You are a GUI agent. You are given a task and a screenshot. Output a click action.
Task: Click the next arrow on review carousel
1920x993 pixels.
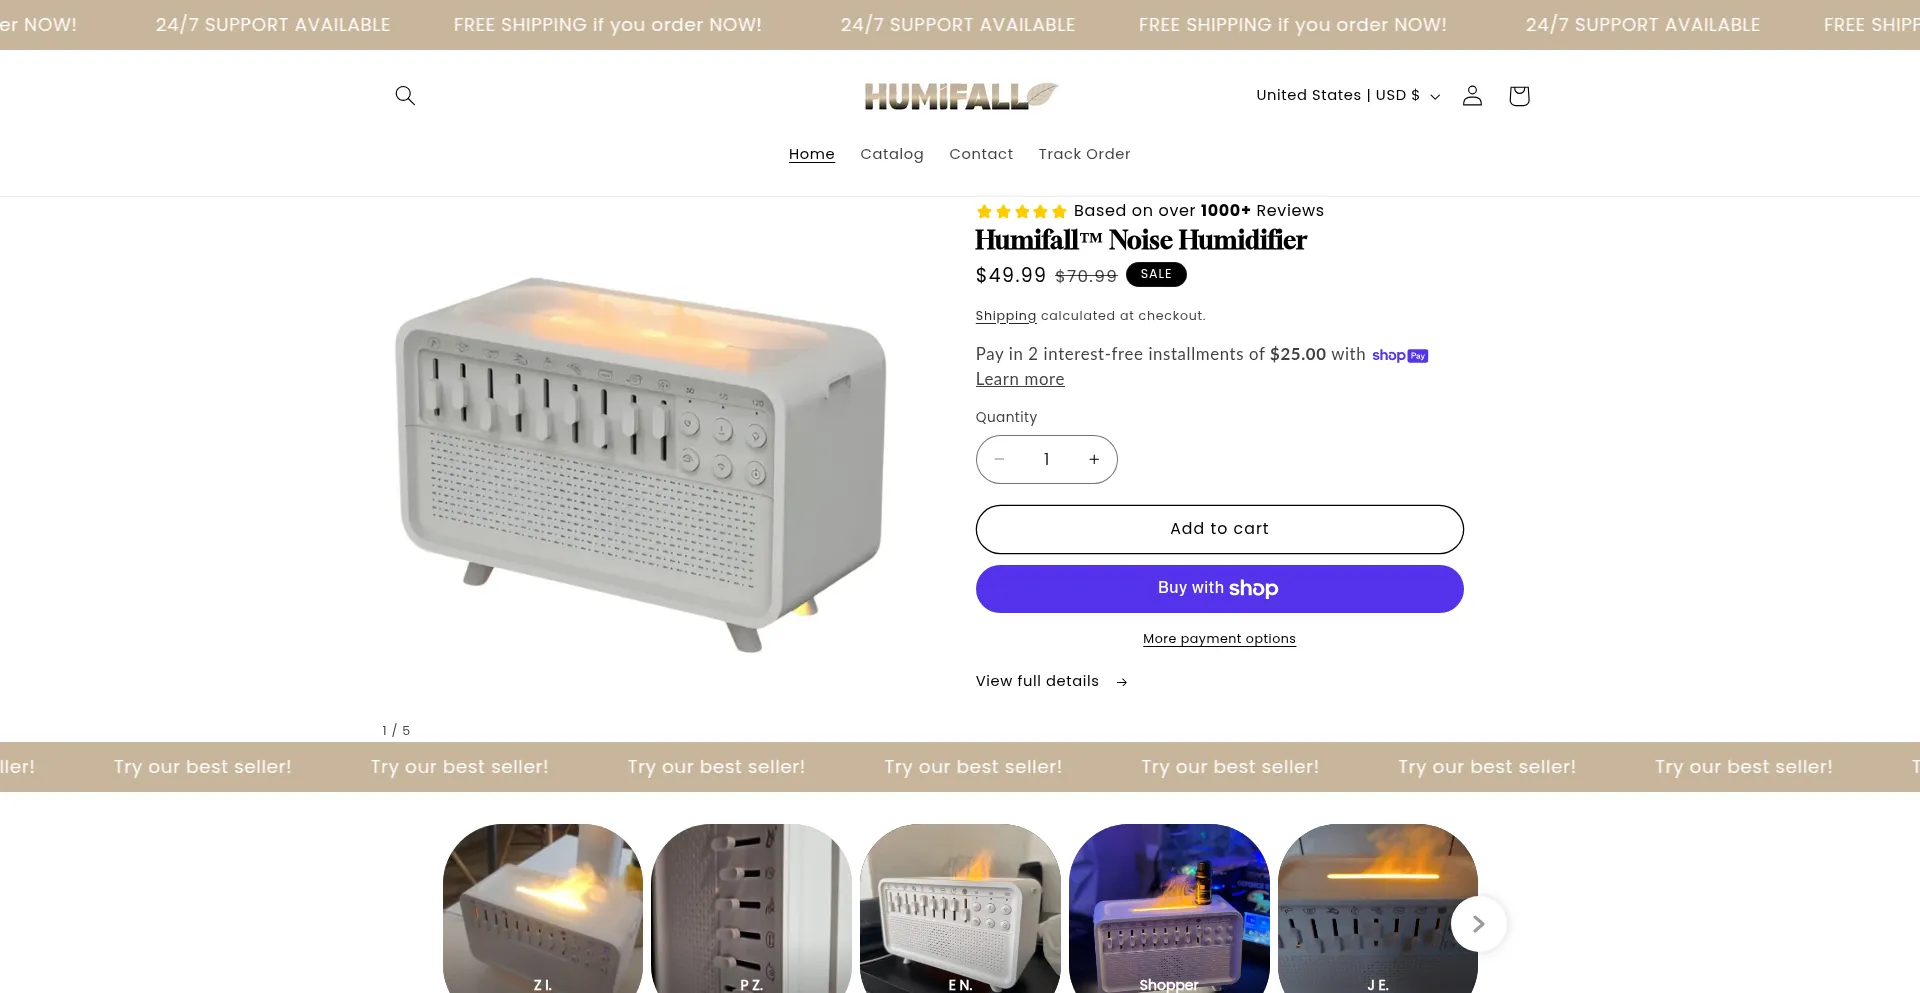point(1478,924)
